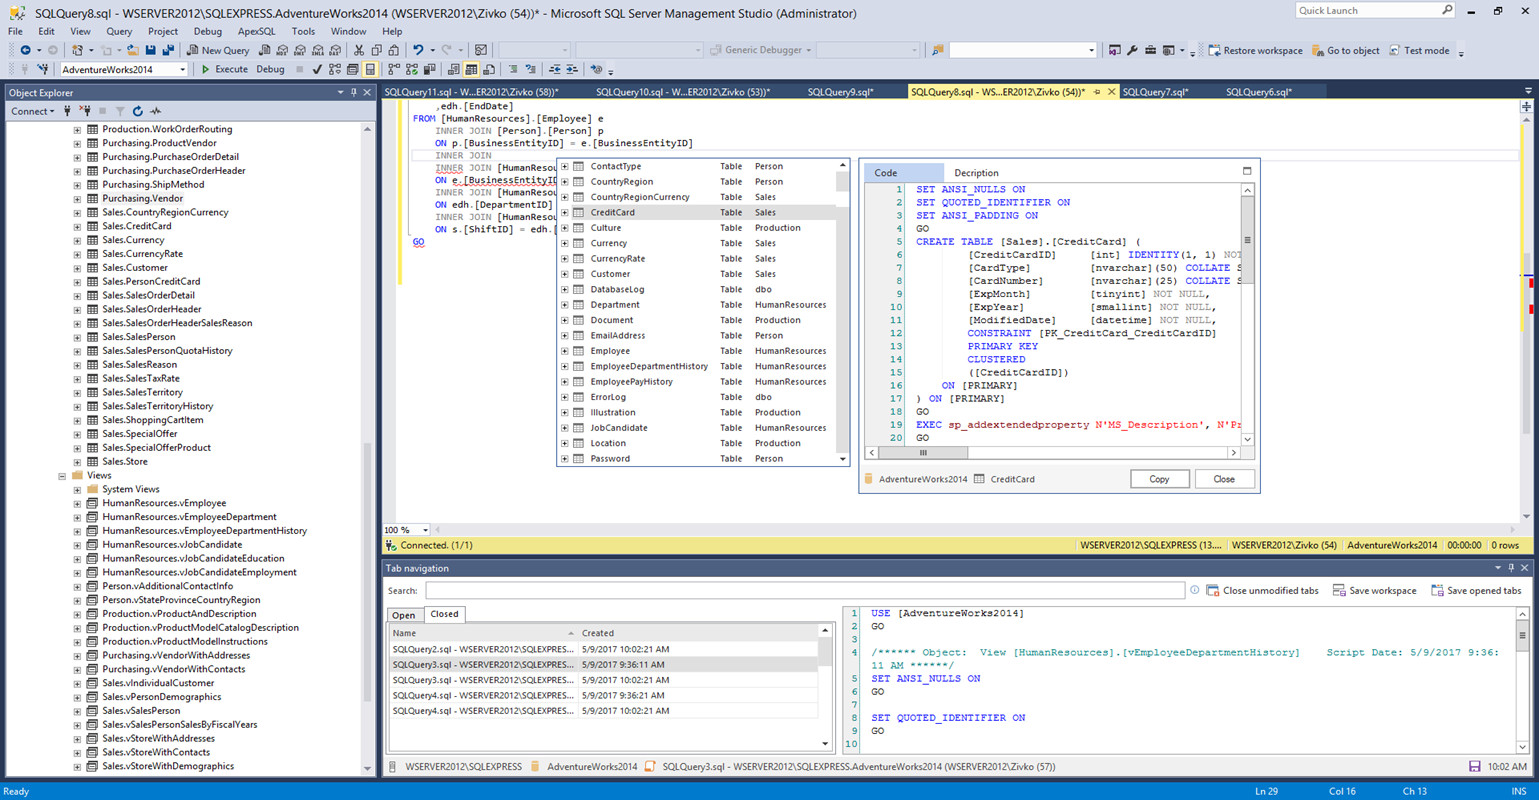Open the AdventureWorks2014 database dropdown

[x=182, y=69]
